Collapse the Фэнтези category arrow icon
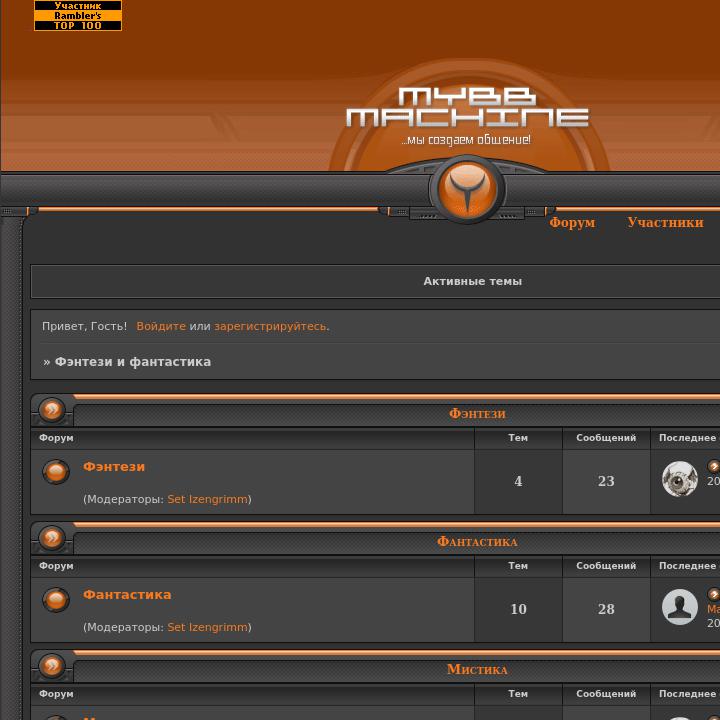 [x=52, y=410]
